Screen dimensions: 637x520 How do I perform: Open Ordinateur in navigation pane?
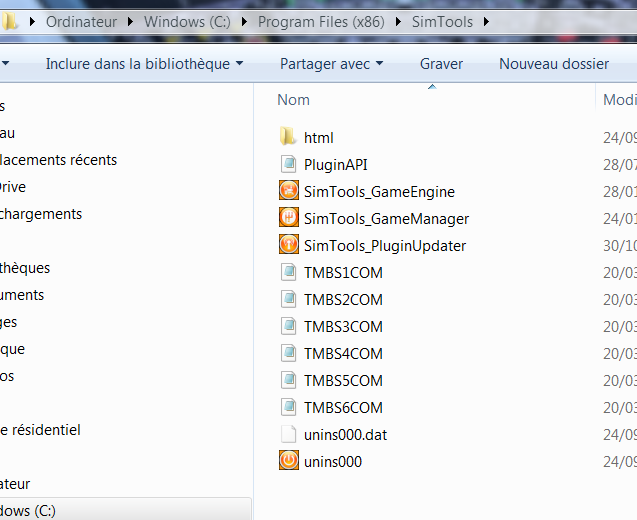(x=15, y=484)
